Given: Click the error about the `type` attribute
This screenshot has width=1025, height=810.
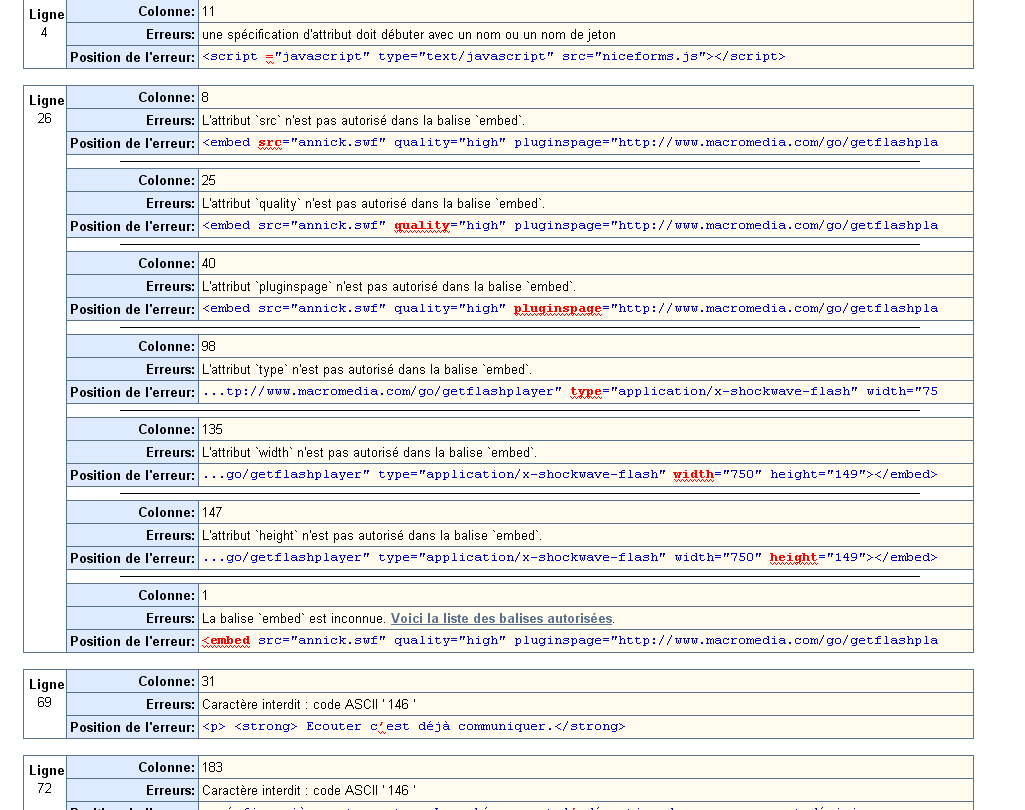Looking at the screenshot, I should [x=367, y=370].
